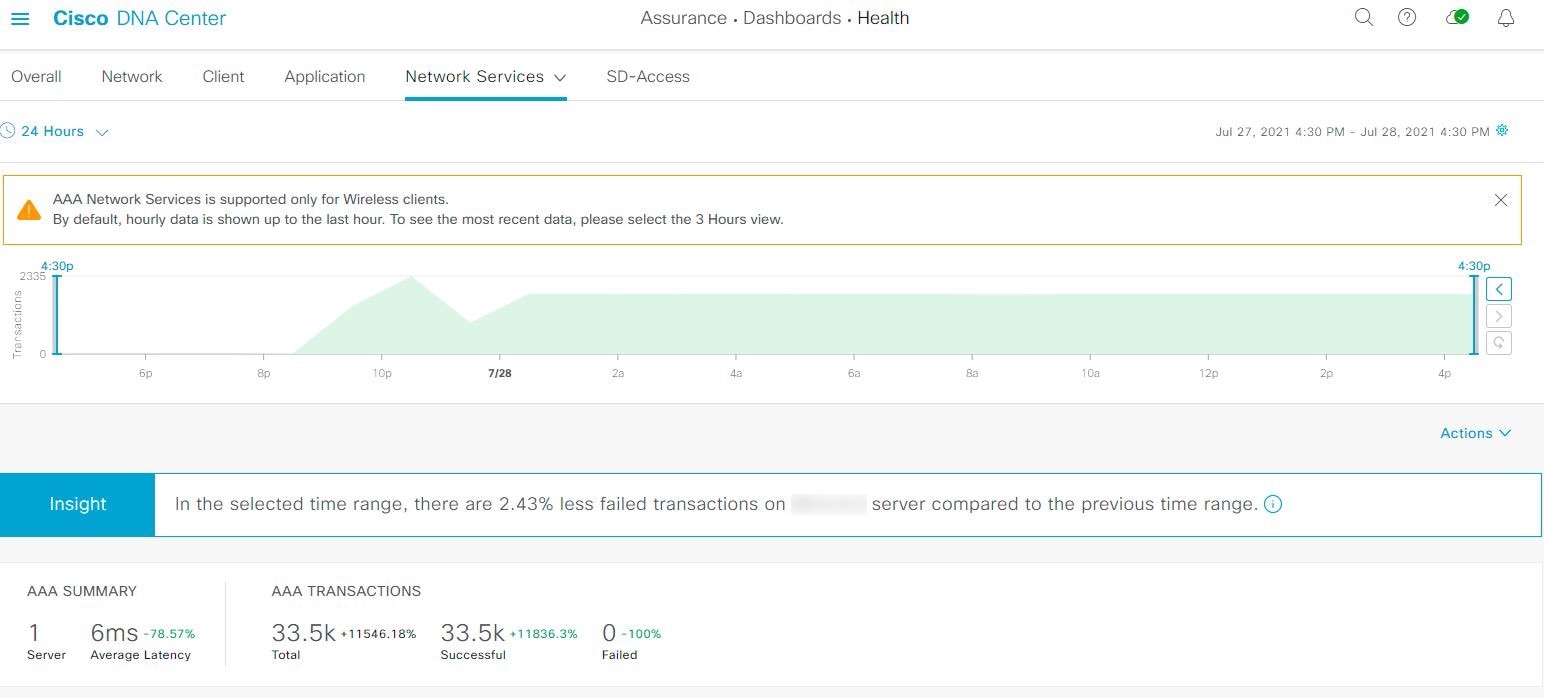Click the +11836.3% successful change text
This screenshot has height=698, width=1544.
coord(543,634)
